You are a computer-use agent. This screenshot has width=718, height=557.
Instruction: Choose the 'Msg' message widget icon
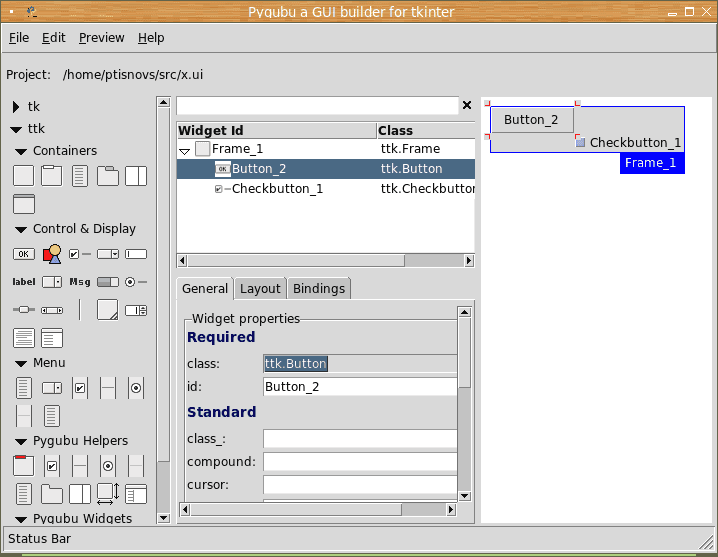click(x=80, y=282)
